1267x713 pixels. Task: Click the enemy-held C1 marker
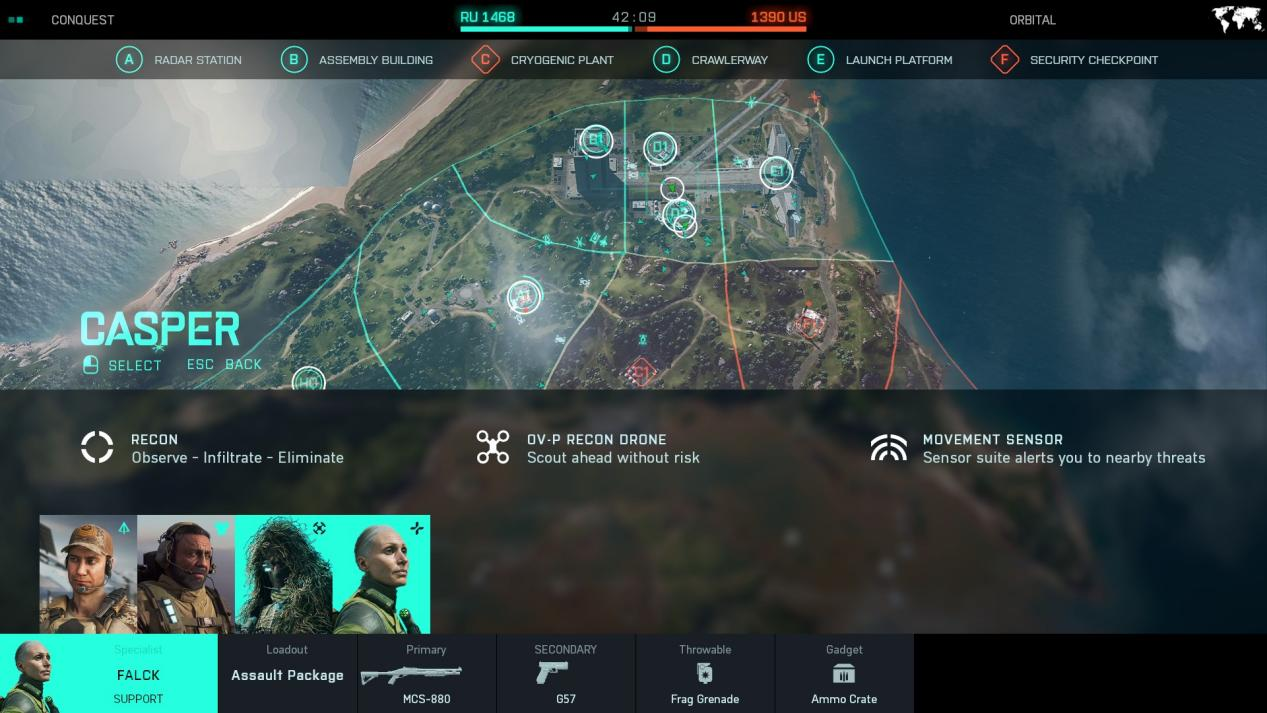(x=641, y=373)
